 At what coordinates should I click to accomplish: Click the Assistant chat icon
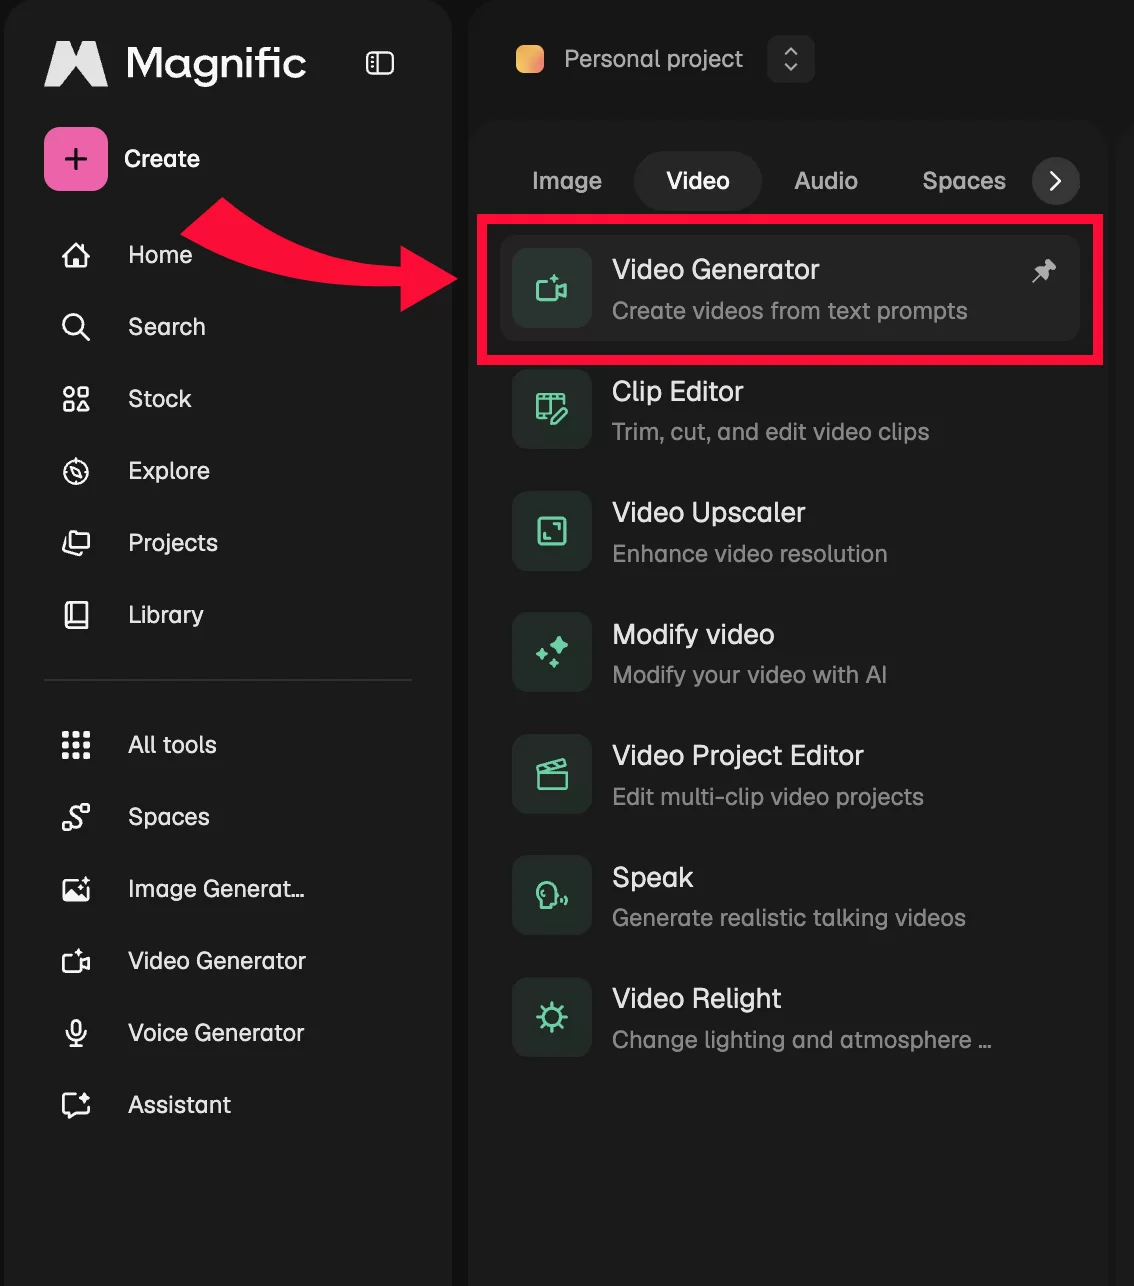(76, 1105)
